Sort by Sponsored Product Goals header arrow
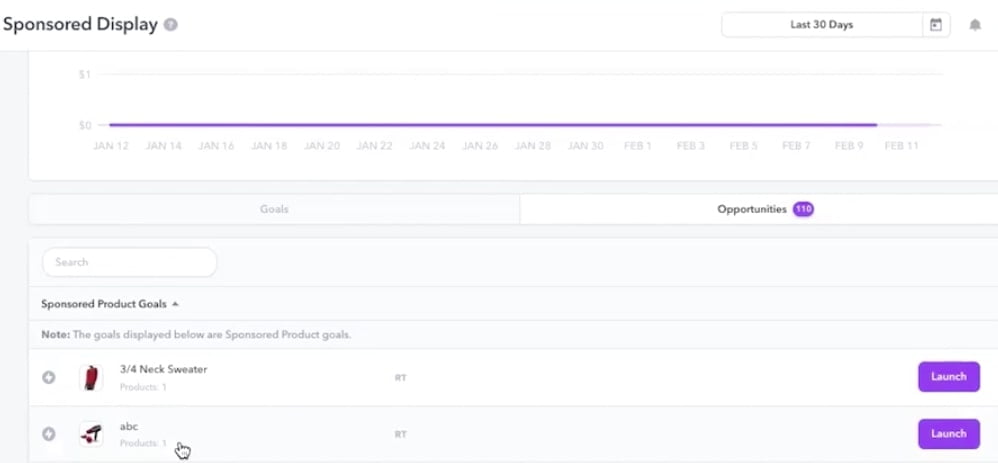This screenshot has height=463, width=998. [175, 304]
